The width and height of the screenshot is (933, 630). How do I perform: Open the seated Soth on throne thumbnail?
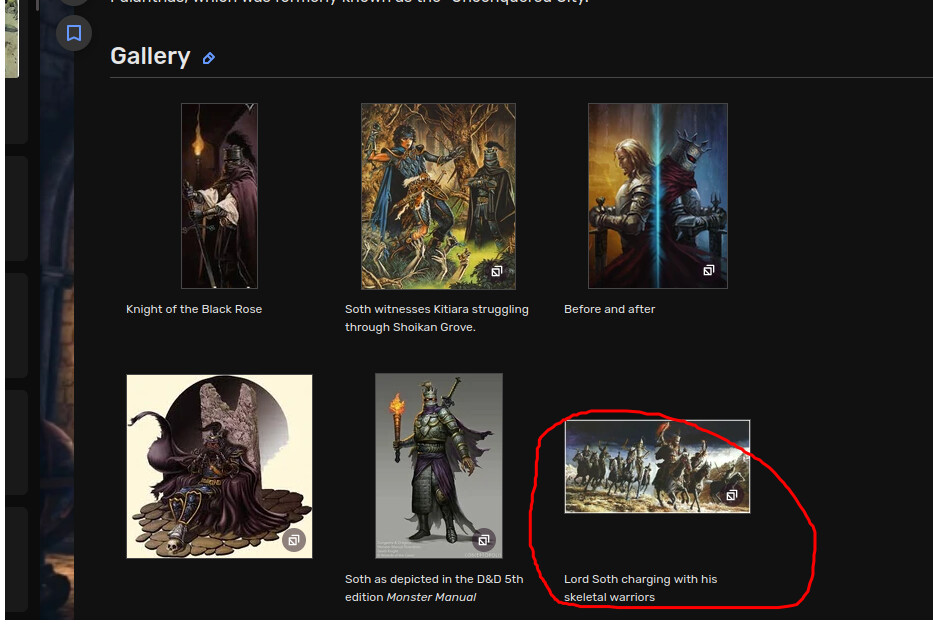click(x=220, y=466)
